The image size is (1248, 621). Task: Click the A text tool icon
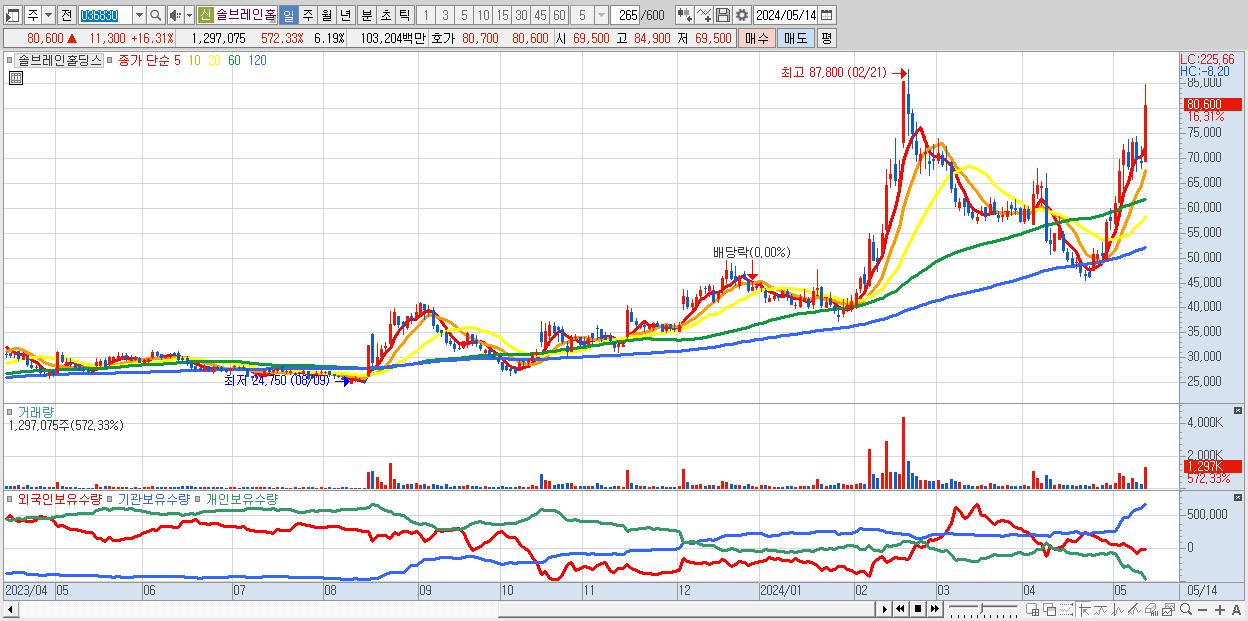[1236, 609]
